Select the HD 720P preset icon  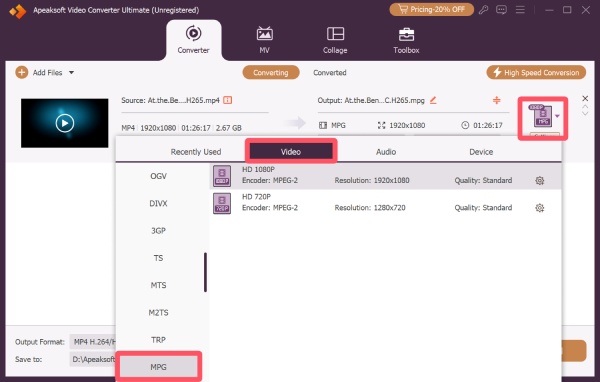tap(222, 203)
